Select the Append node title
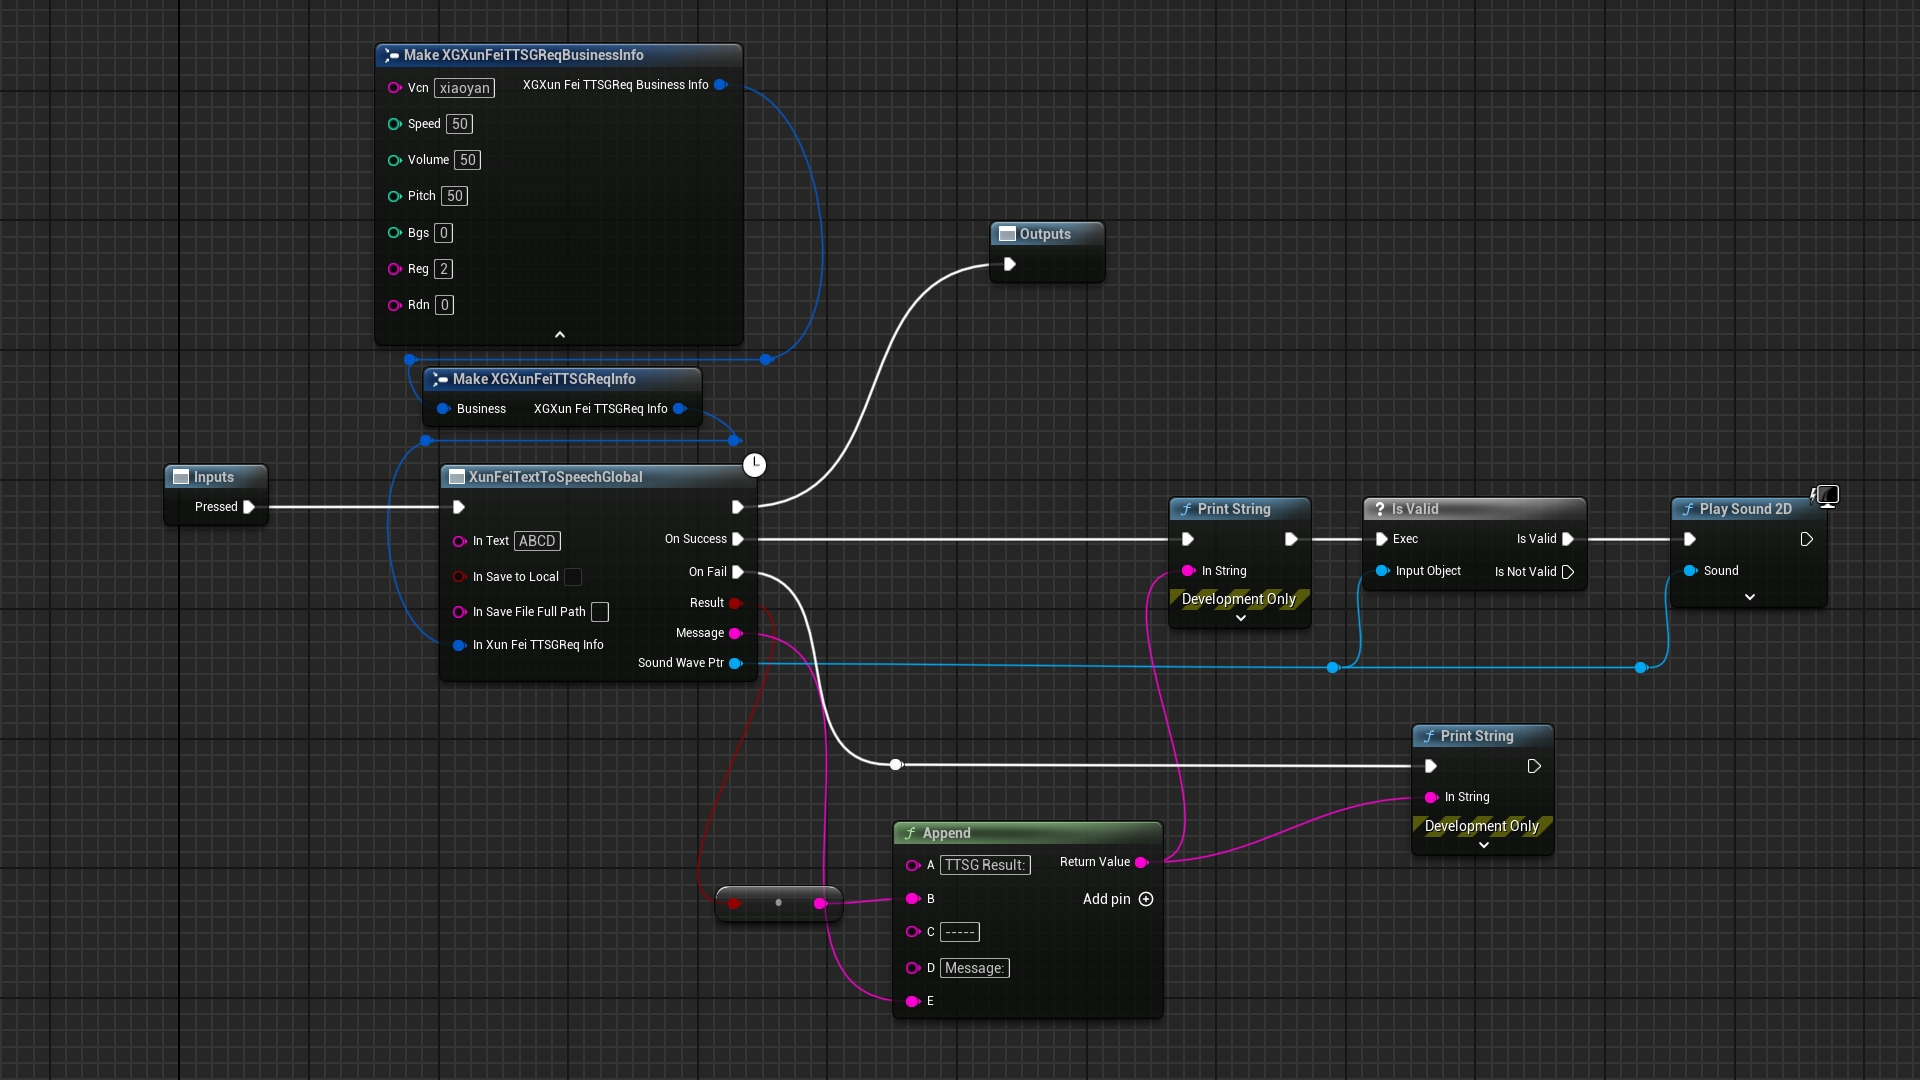 pos(946,833)
